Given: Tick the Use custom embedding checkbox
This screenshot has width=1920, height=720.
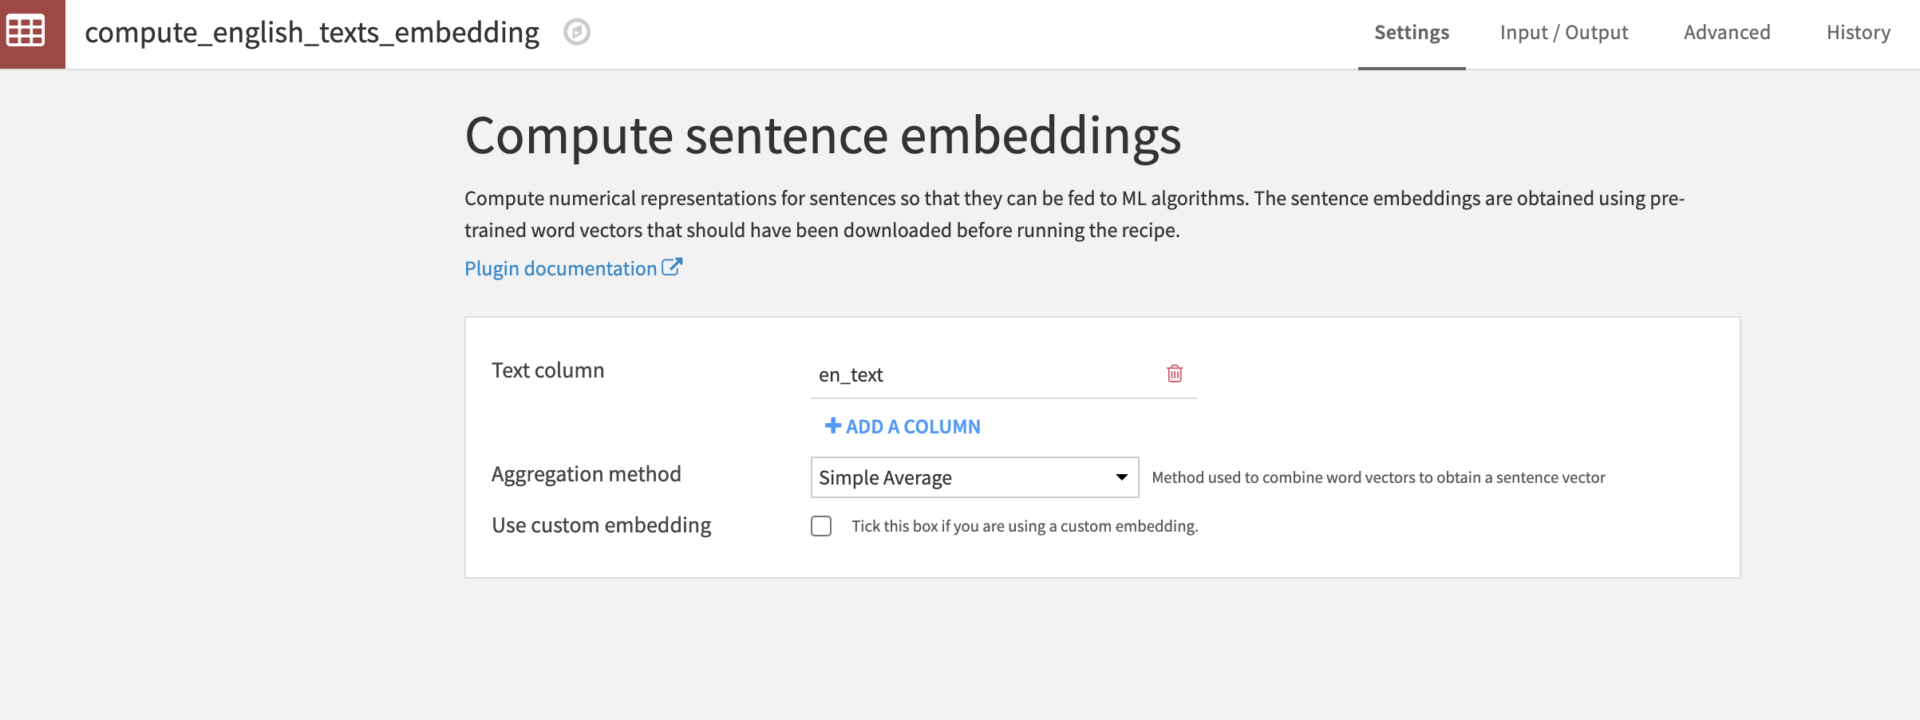Looking at the screenshot, I should (x=821, y=525).
